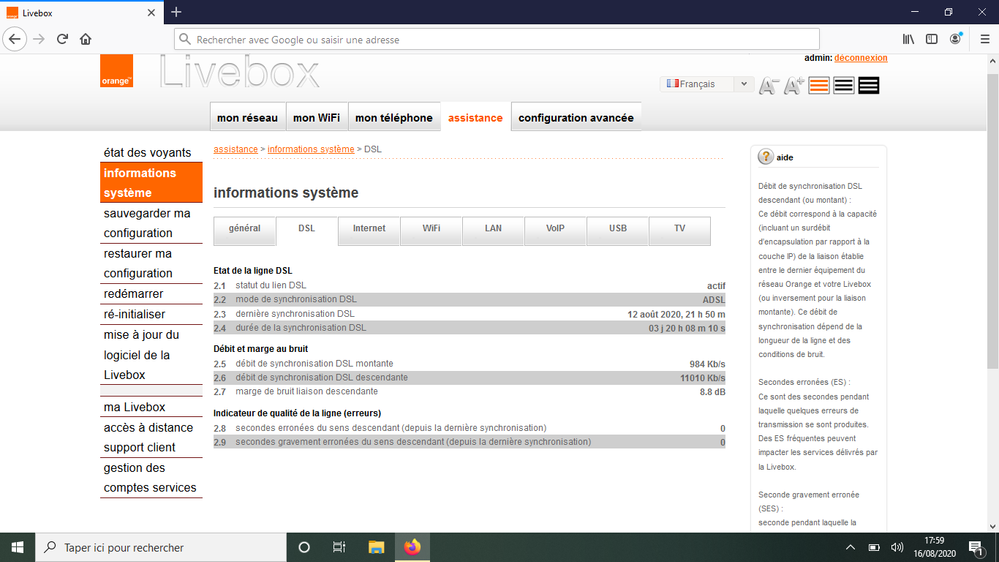999x562 pixels.
Task: Click the informations système breadcrumb link
Action: pyautogui.click(x=311, y=149)
